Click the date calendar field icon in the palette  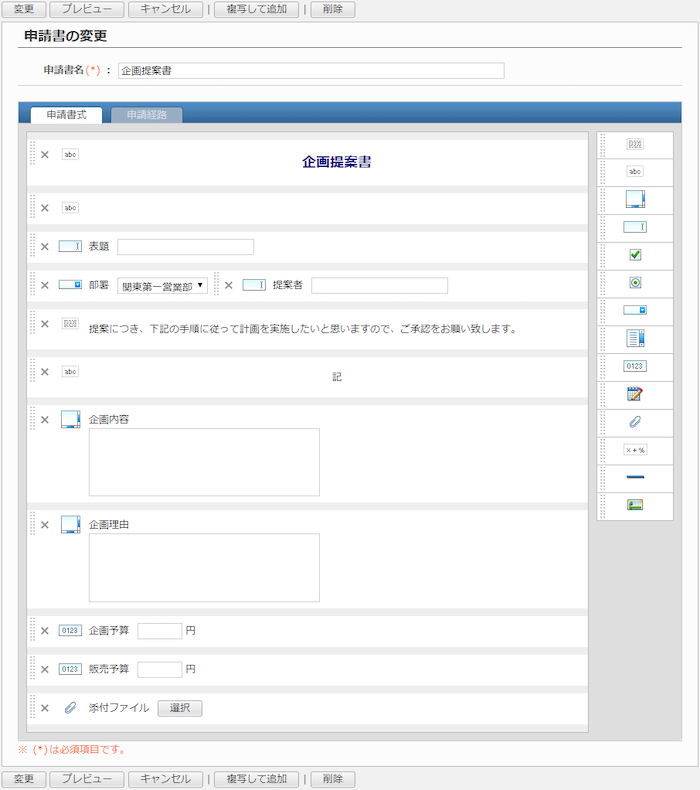coord(635,394)
